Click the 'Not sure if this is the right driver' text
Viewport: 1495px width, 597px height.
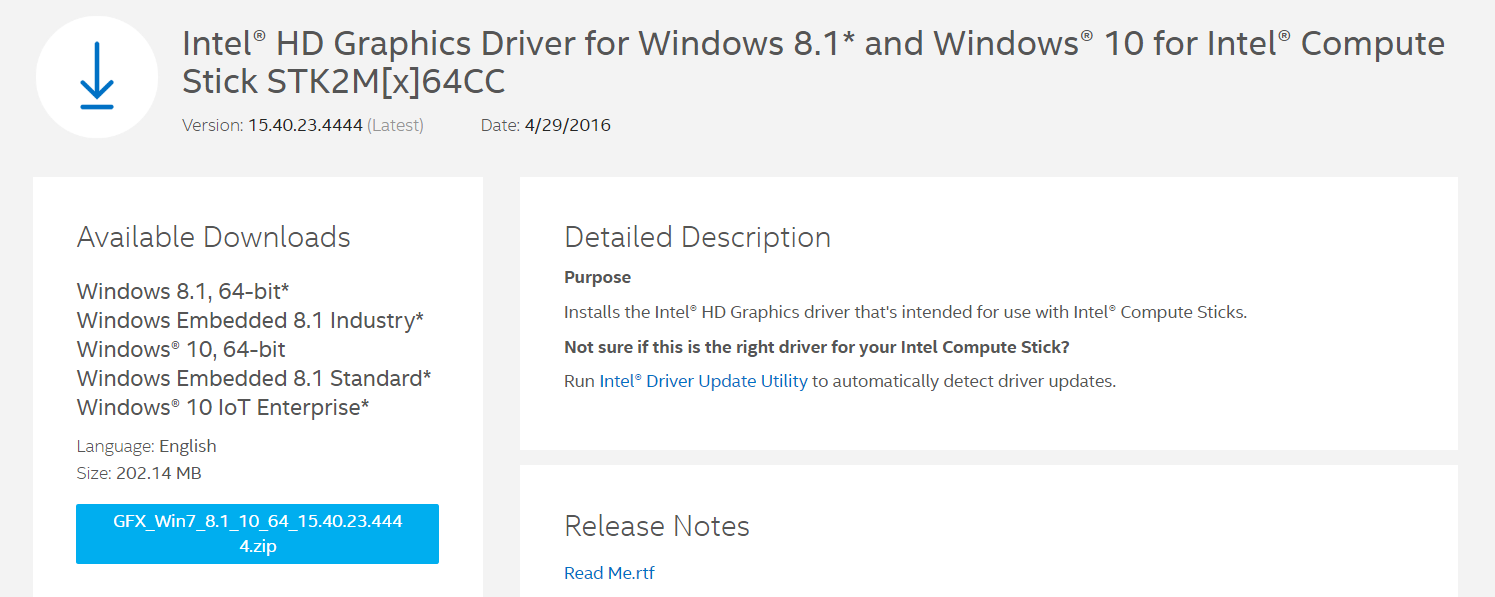(817, 347)
